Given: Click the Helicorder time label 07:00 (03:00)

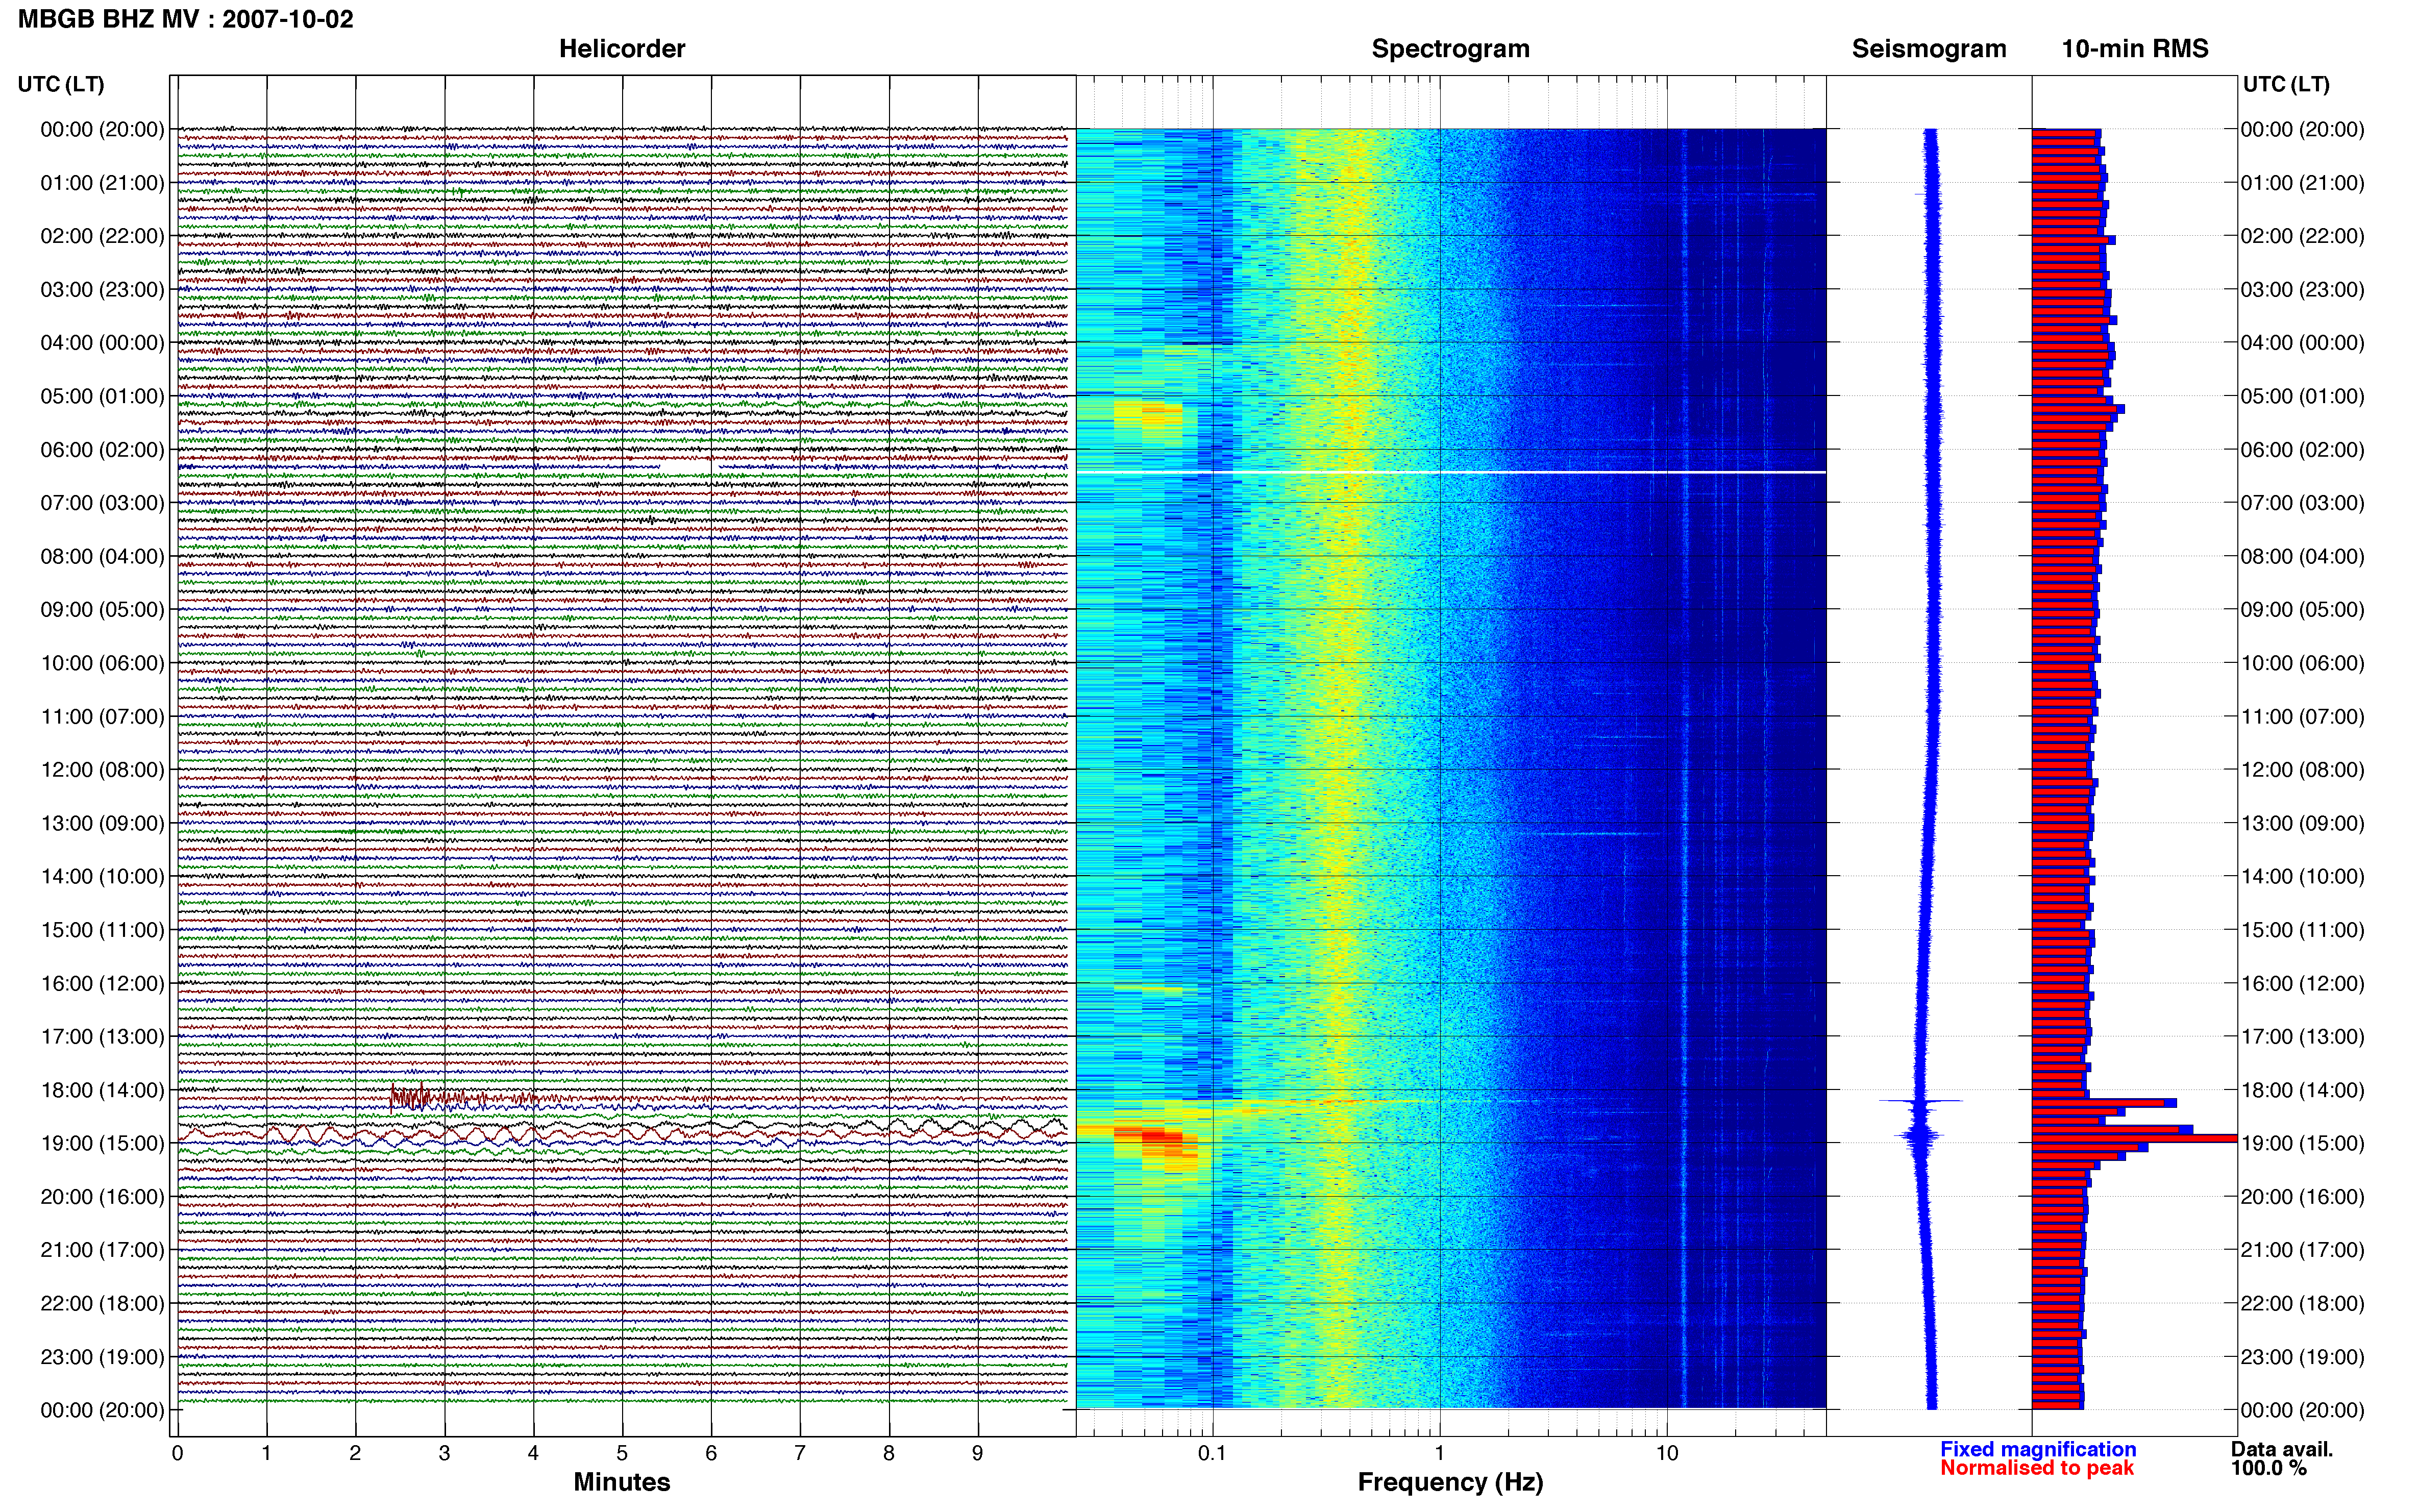Looking at the screenshot, I should tap(102, 503).
